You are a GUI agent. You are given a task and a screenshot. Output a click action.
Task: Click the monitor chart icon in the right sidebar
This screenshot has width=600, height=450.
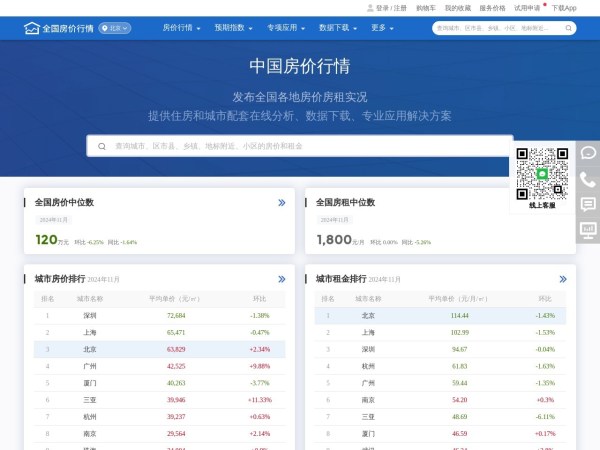click(x=588, y=229)
